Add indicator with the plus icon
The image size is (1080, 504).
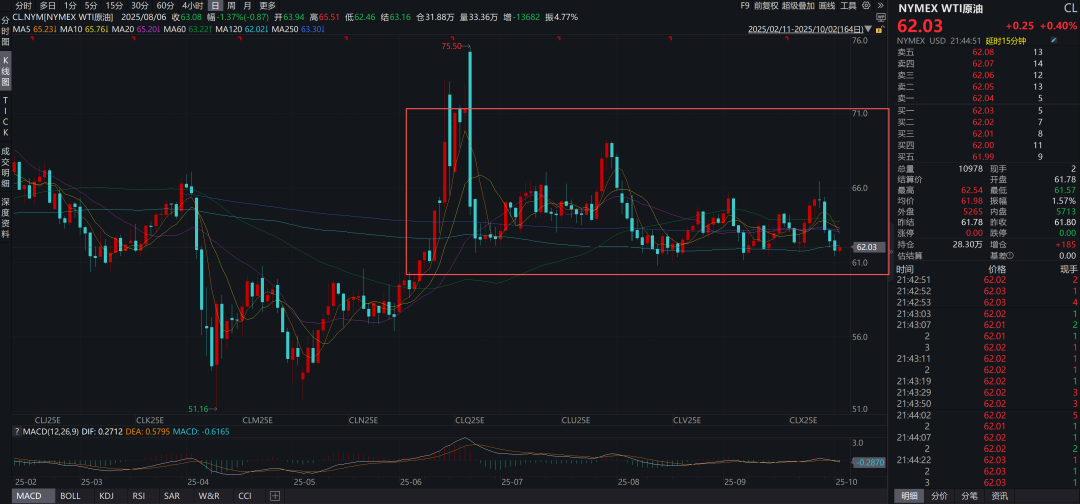[275, 495]
